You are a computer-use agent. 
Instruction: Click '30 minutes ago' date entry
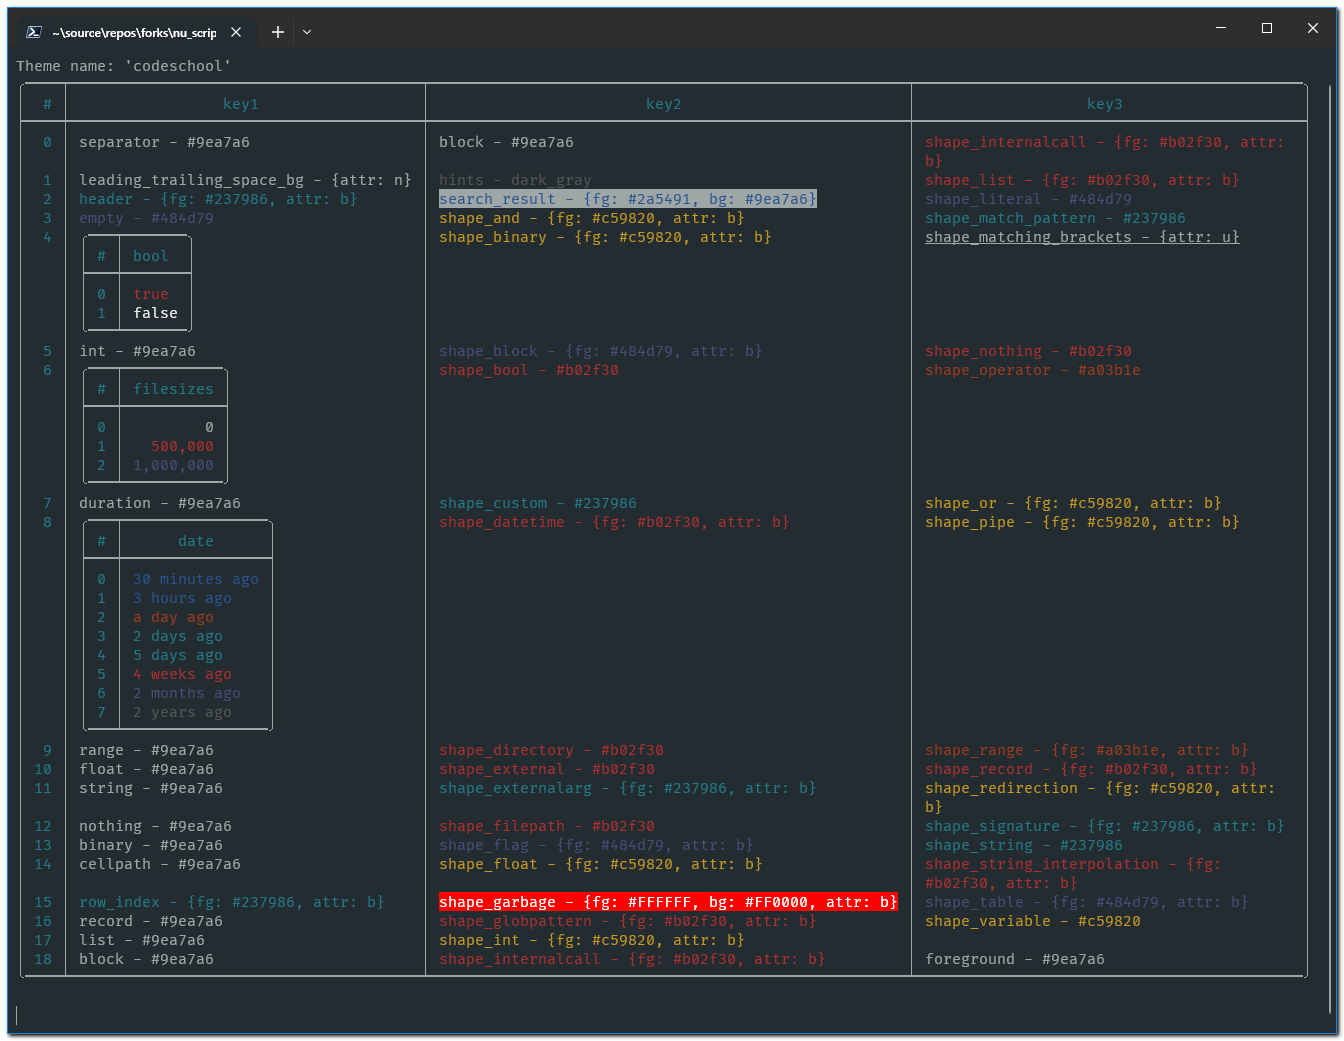tap(196, 579)
